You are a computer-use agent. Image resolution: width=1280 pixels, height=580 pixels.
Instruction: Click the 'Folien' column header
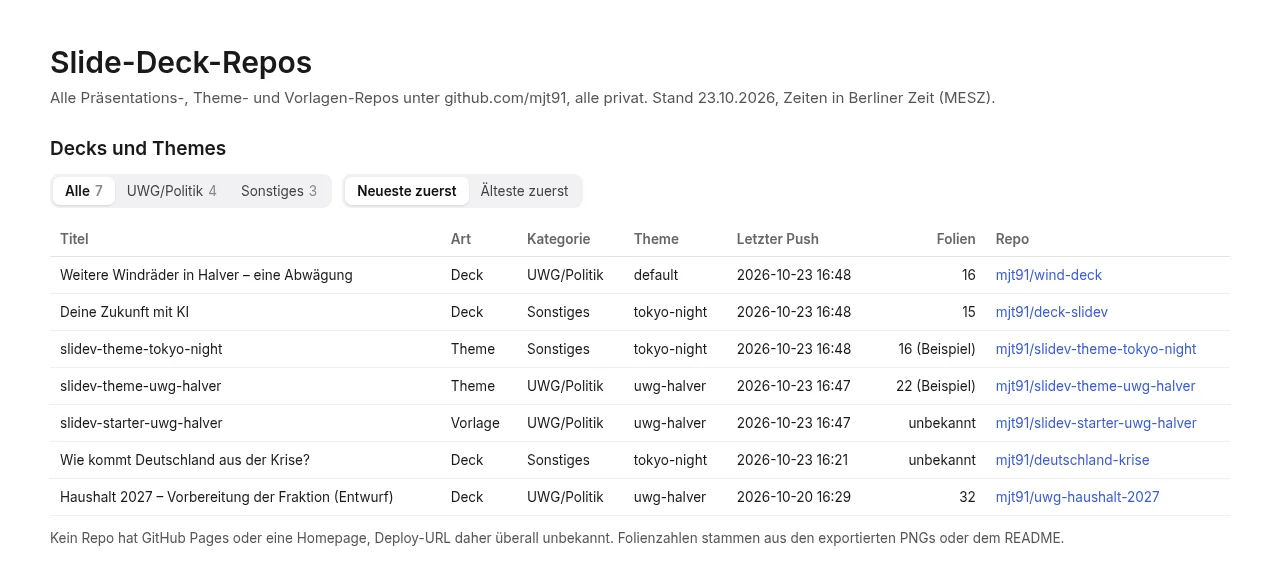(956, 239)
